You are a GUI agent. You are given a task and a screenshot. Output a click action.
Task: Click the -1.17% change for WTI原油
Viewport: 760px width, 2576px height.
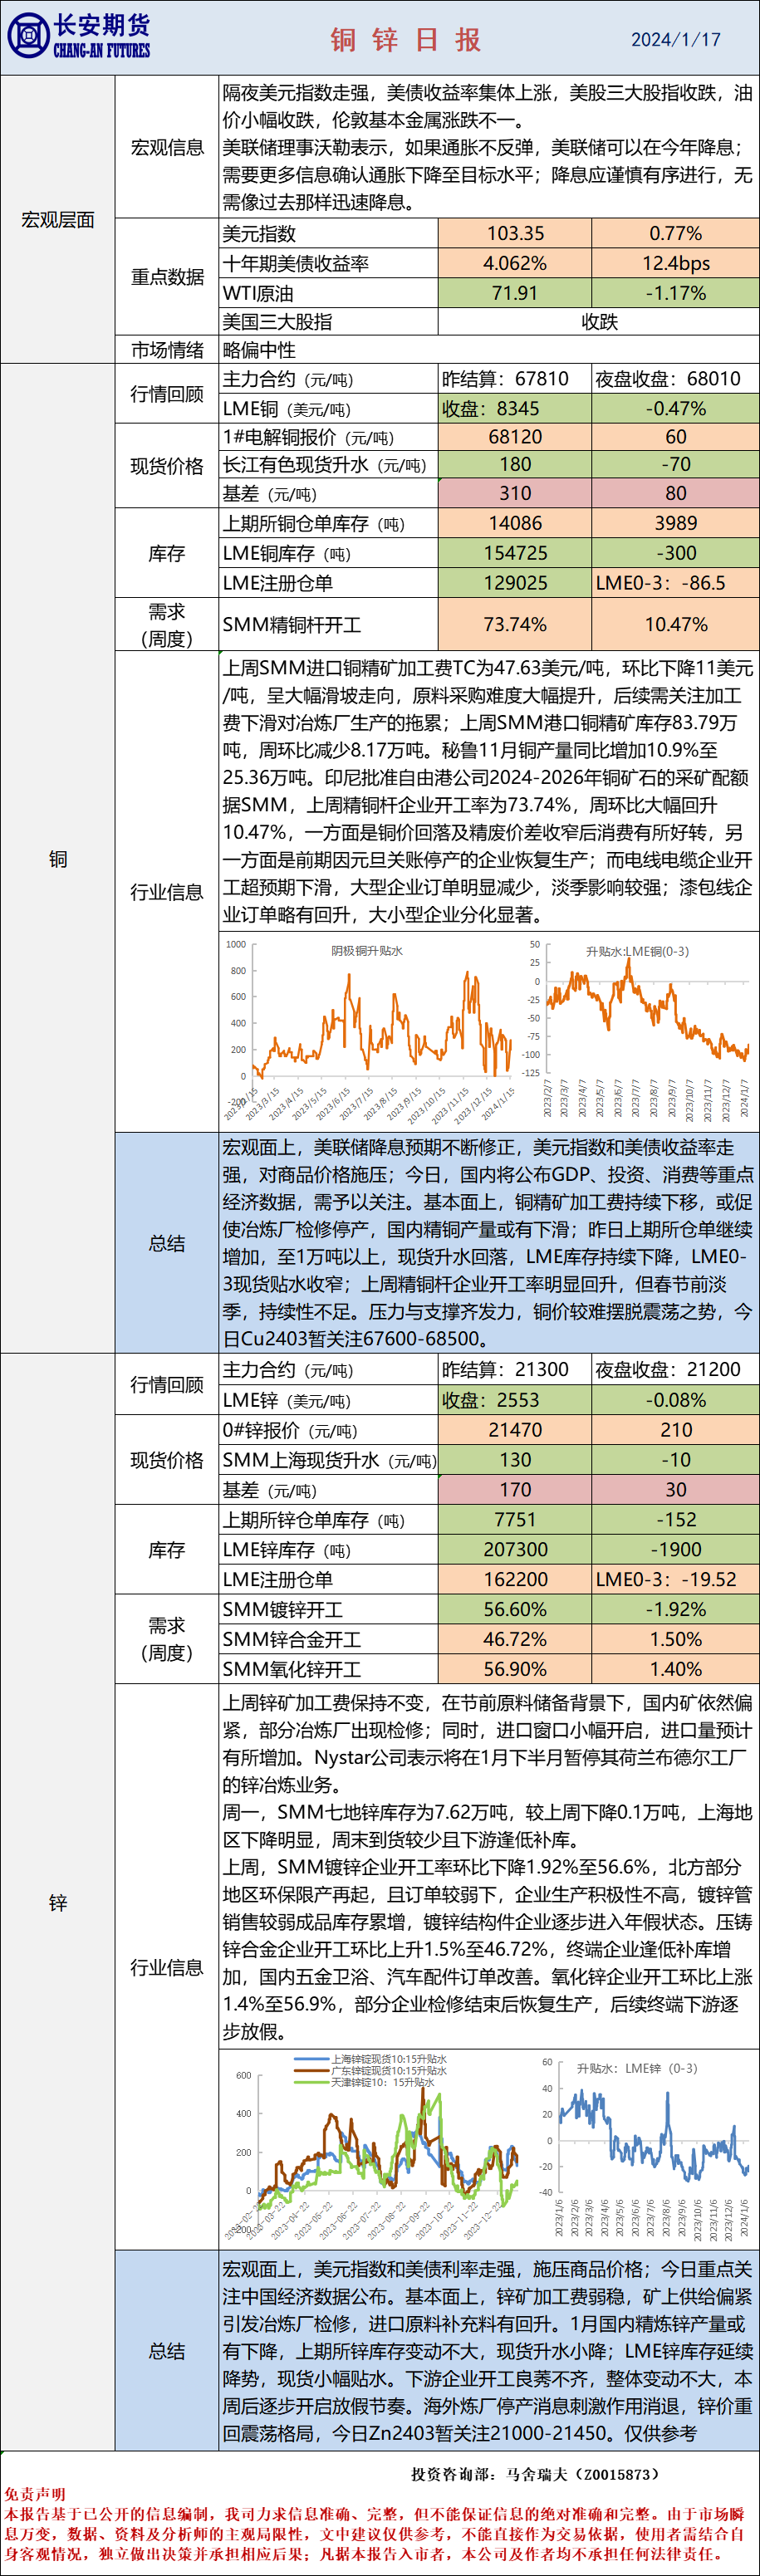click(x=676, y=293)
